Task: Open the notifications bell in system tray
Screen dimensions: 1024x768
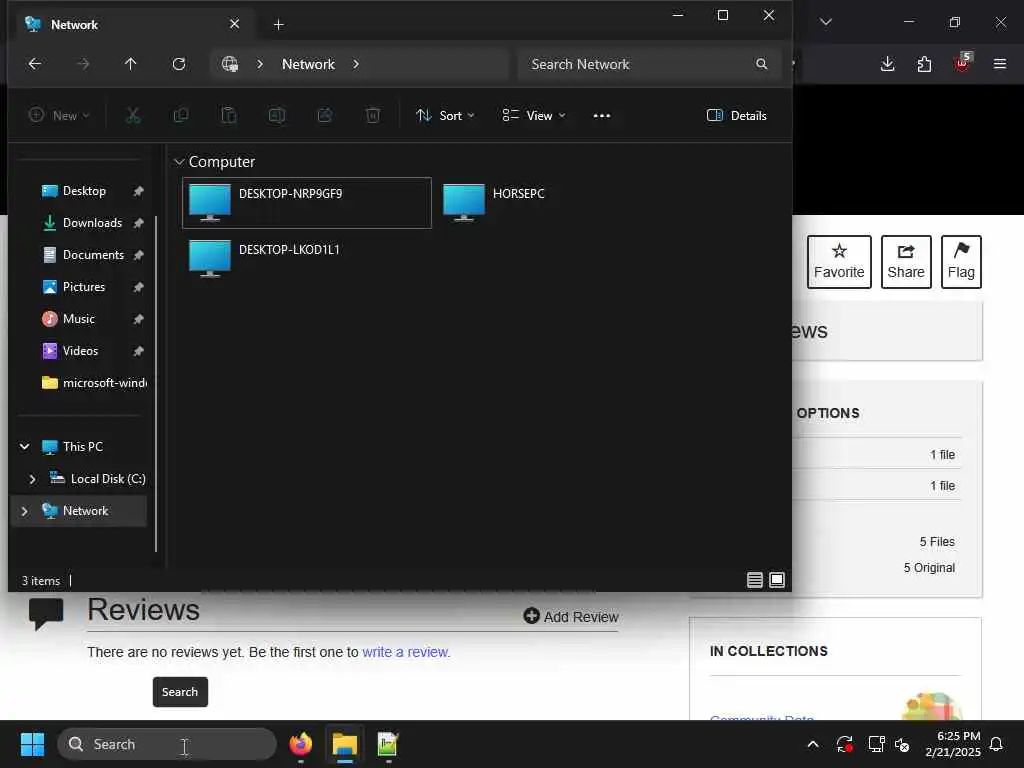Action: coord(997,744)
